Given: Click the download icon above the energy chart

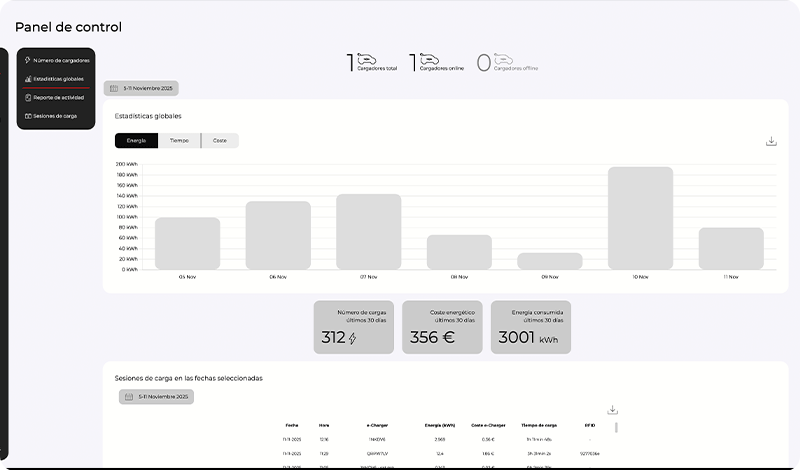Looking at the screenshot, I should pos(771,141).
